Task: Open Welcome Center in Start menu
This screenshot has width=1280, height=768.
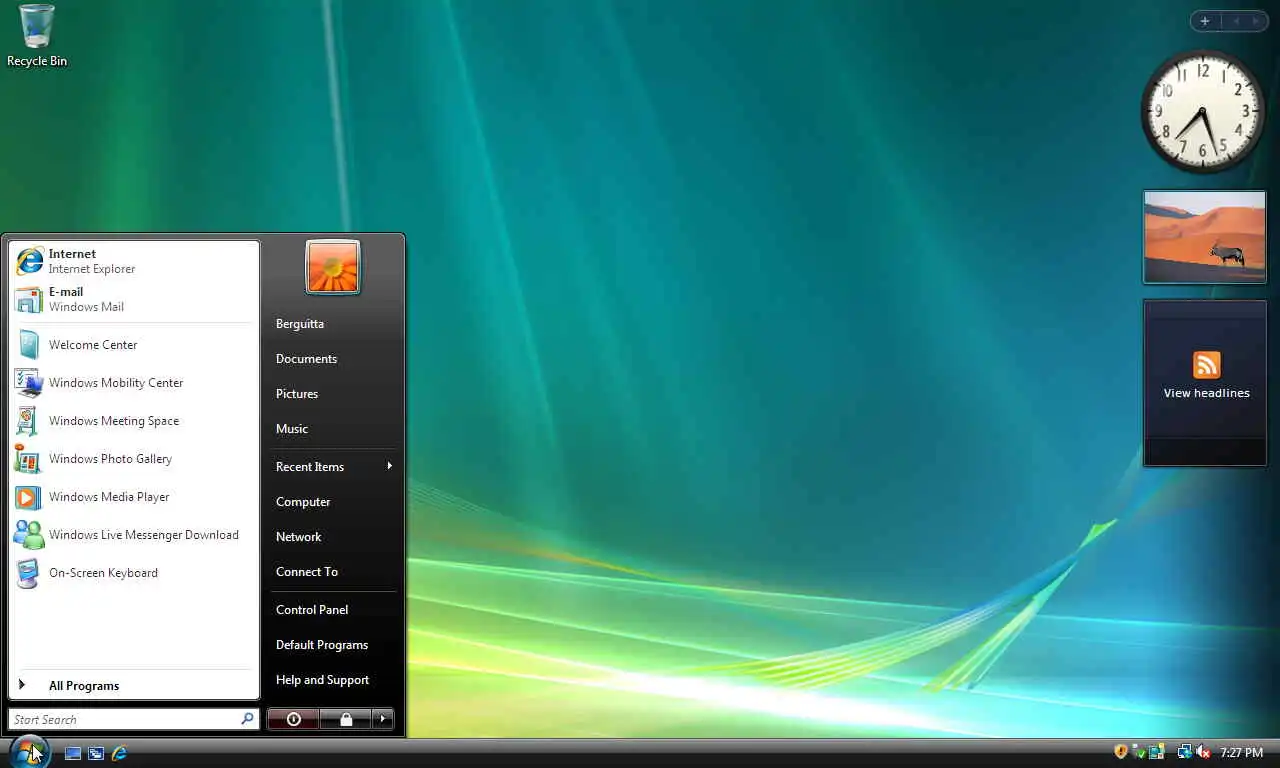Action: click(134, 345)
